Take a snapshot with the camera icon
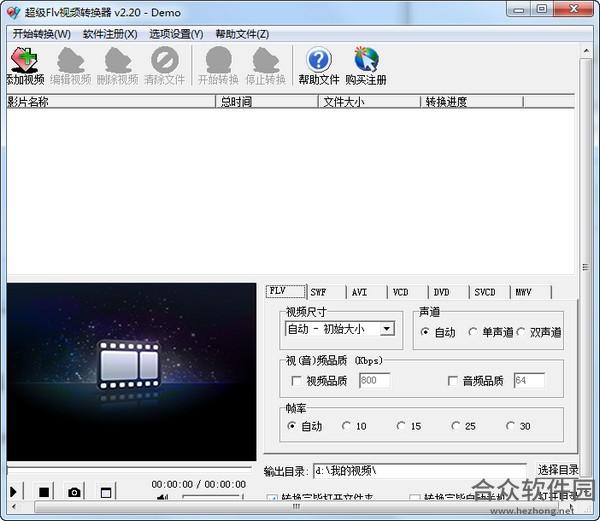600x521 pixels. (74, 492)
